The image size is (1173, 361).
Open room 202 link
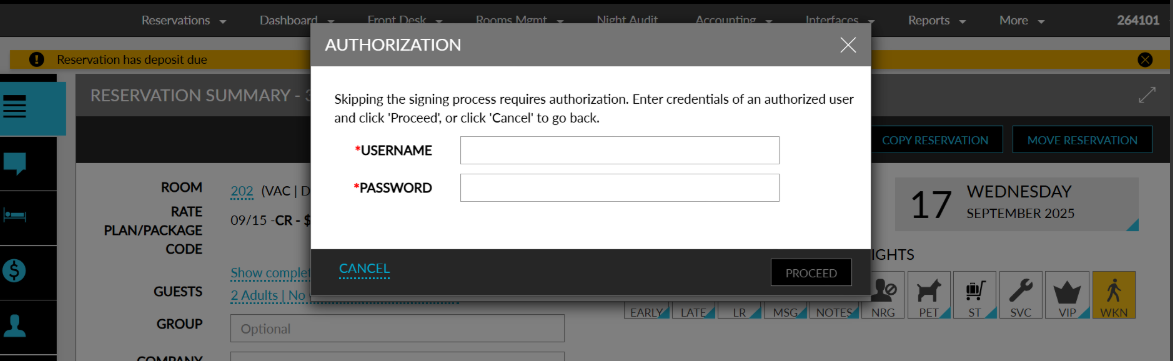(242, 191)
